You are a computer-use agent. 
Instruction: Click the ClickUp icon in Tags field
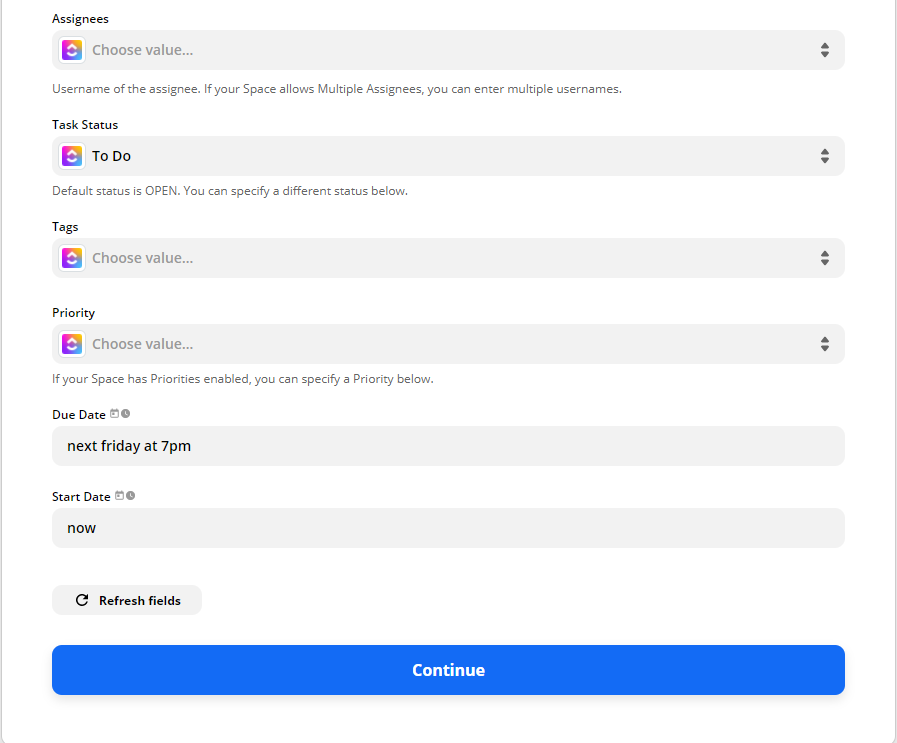point(72,258)
